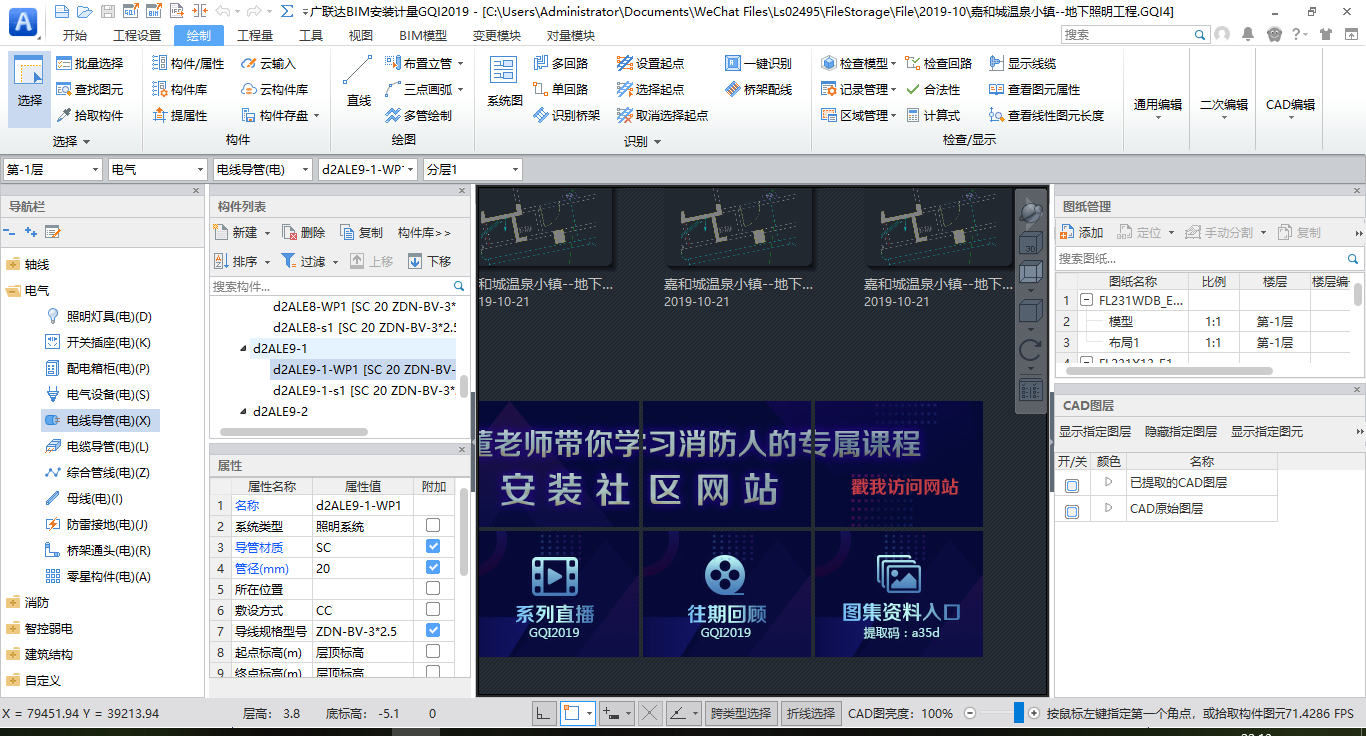This screenshot has height=736, width=1366.
Task: Click 隐藏指定图层 in CAD layer panel
Action: point(1181,432)
